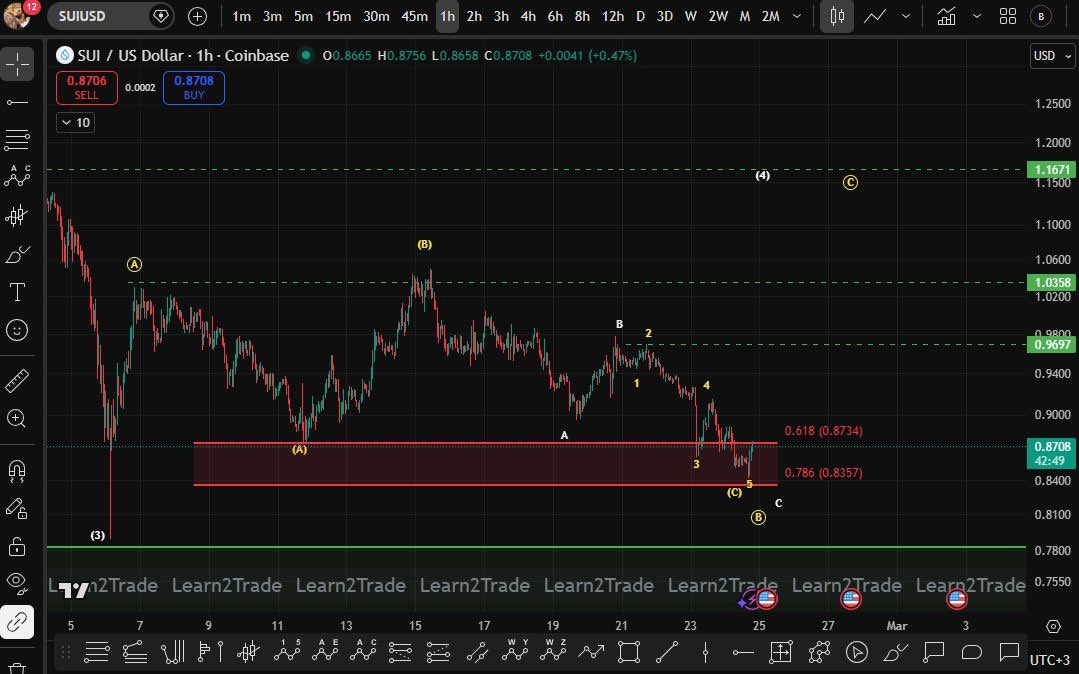Image resolution: width=1079 pixels, height=674 pixels.
Task: Grab favorites toolbar drag handle dots
Action: [66, 651]
